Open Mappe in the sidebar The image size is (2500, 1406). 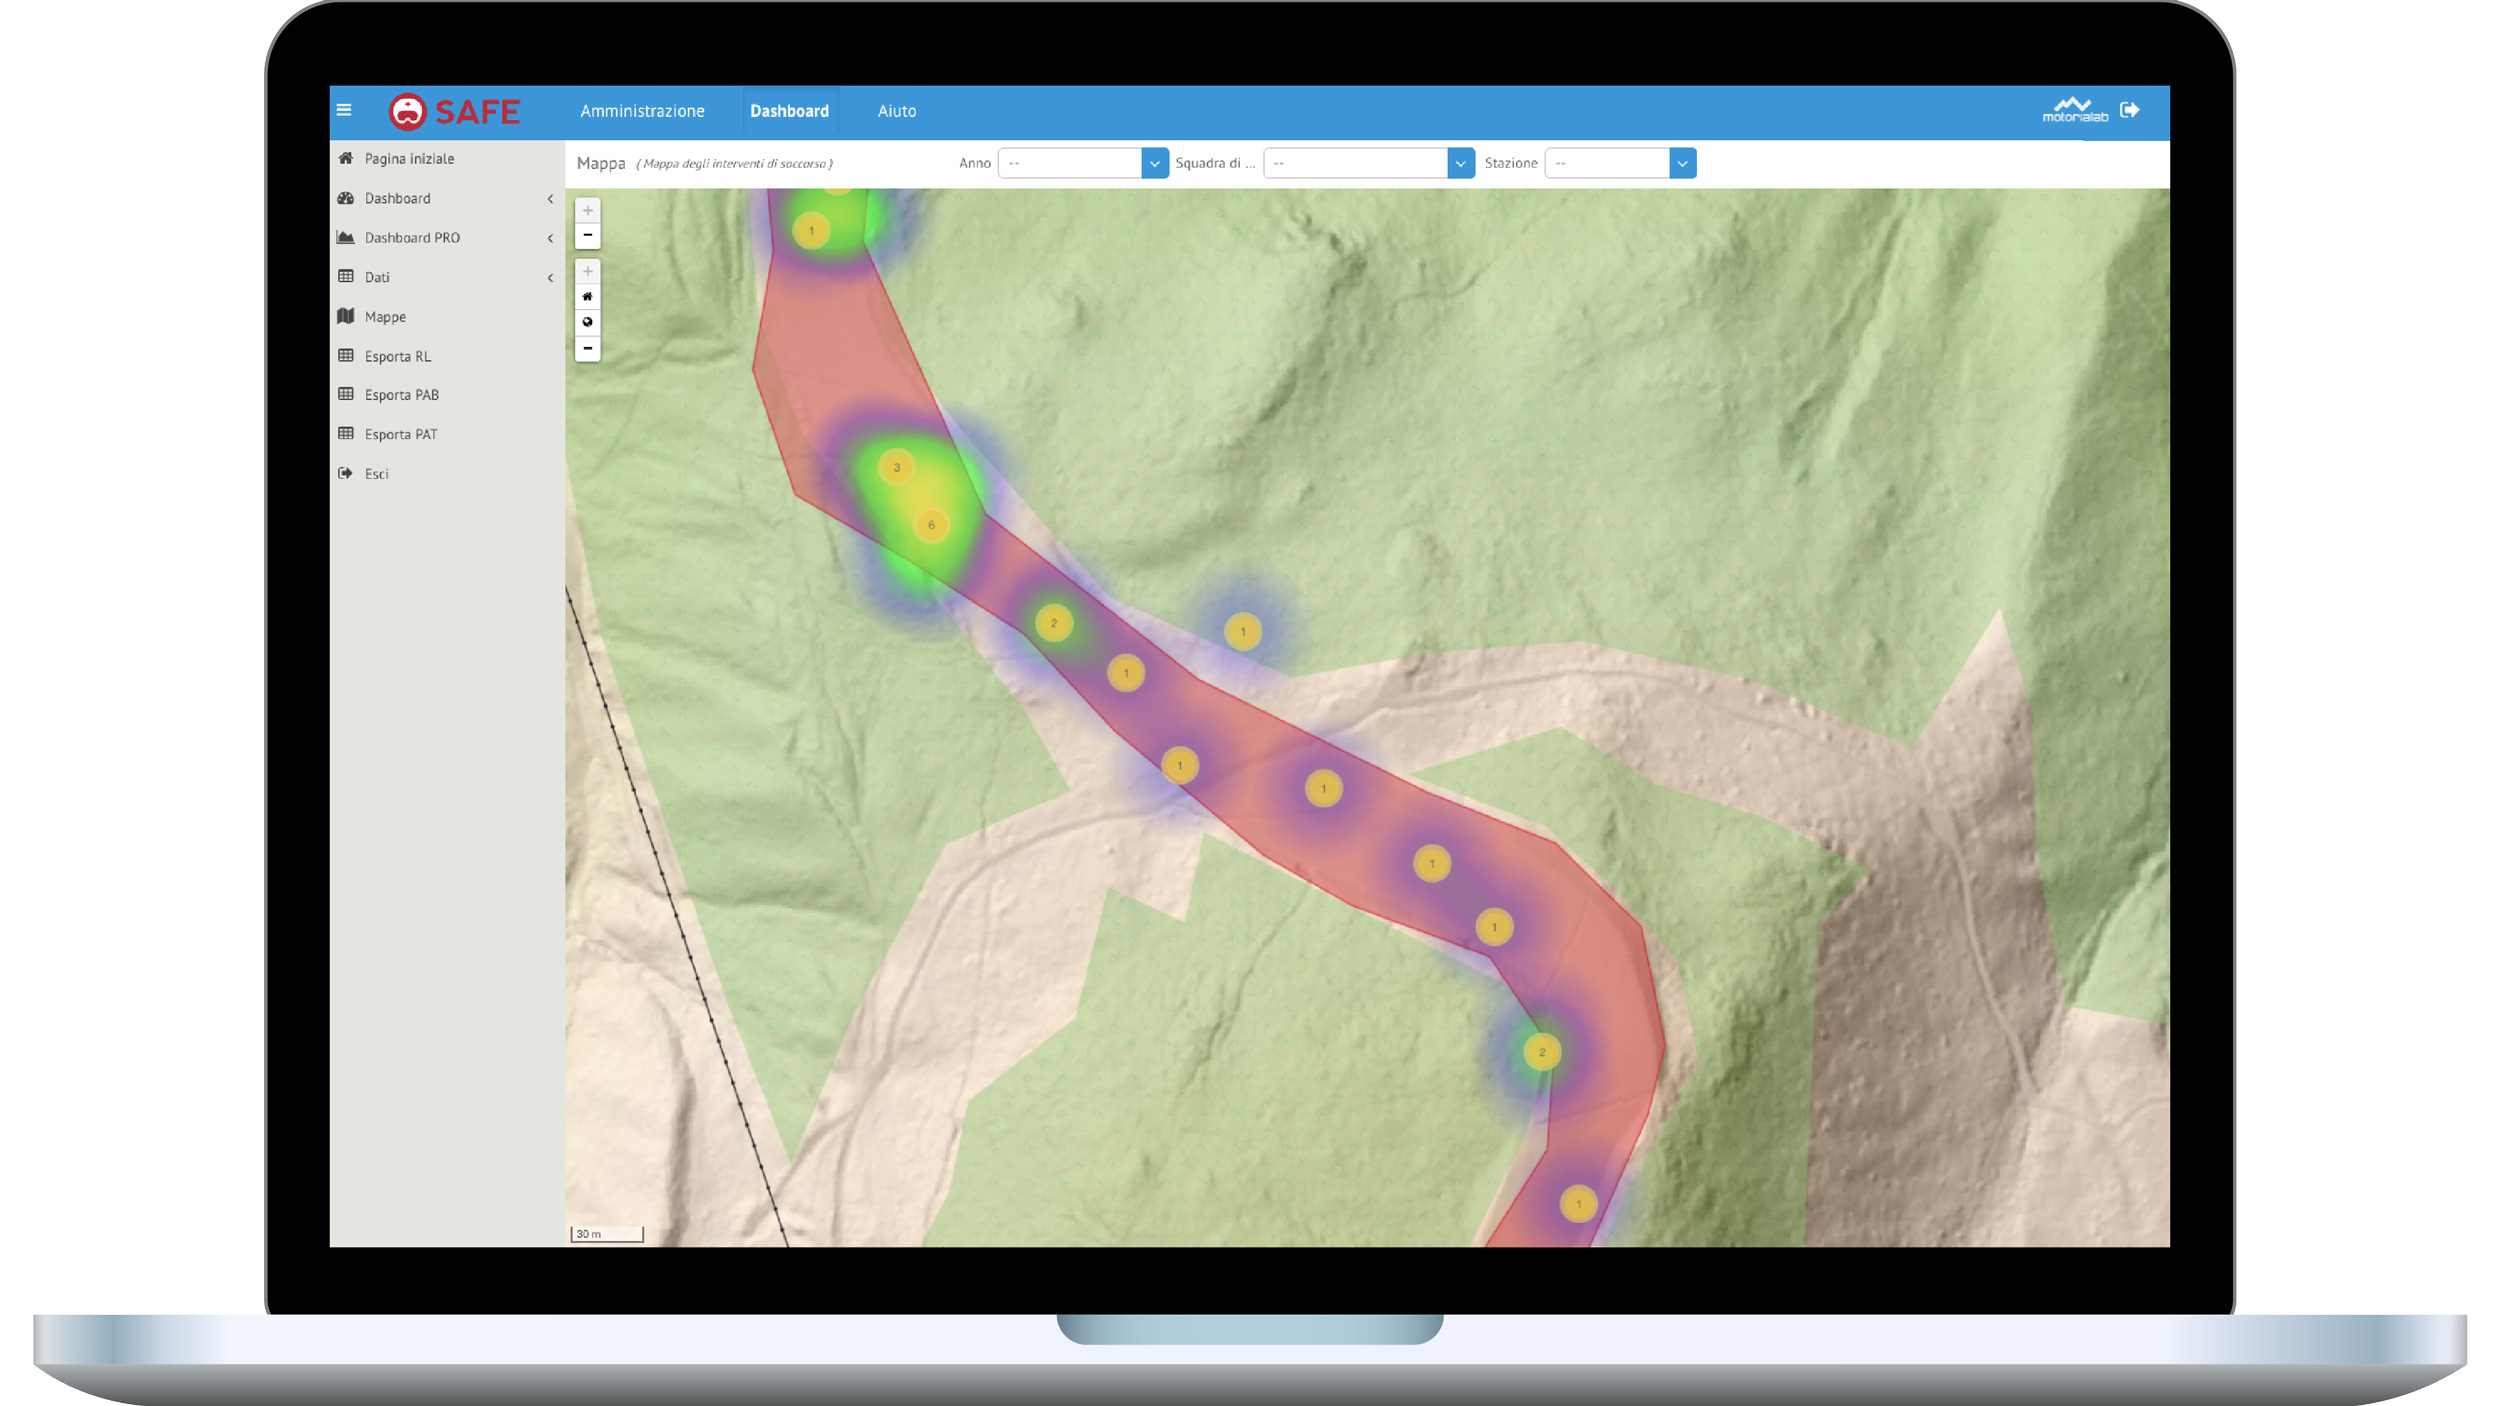[x=385, y=317]
